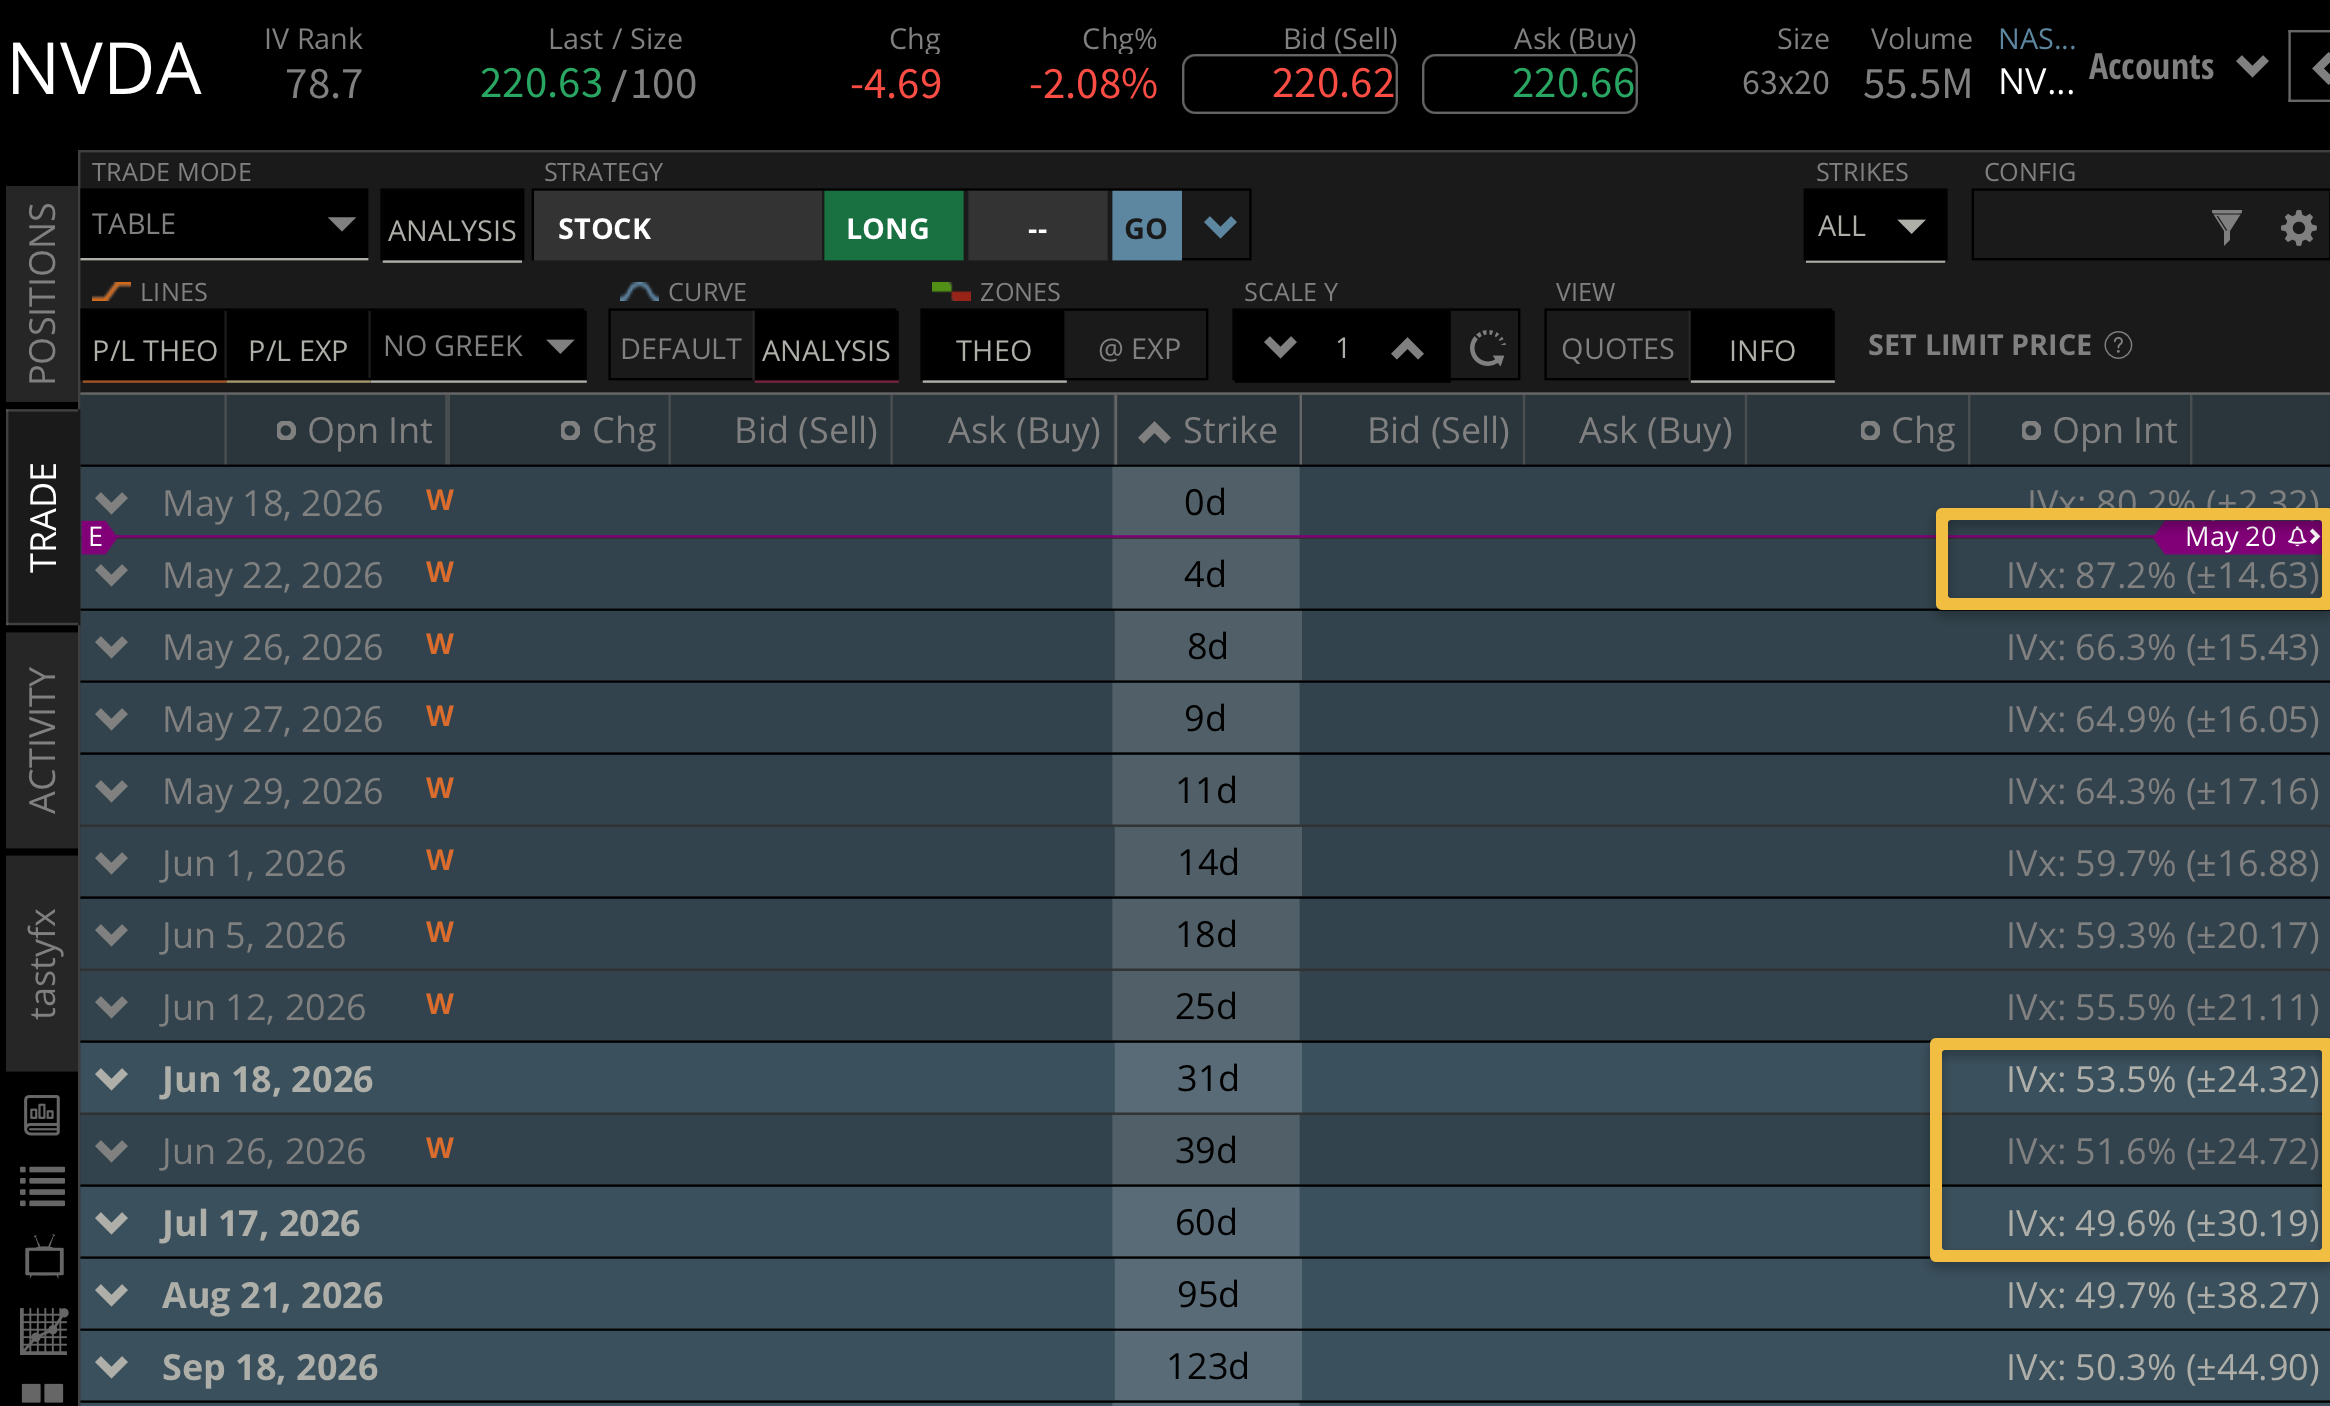The width and height of the screenshot is (2330, 1406).
Task: Open the grid chart icon in the sidebar
Action: point(43,1331)
